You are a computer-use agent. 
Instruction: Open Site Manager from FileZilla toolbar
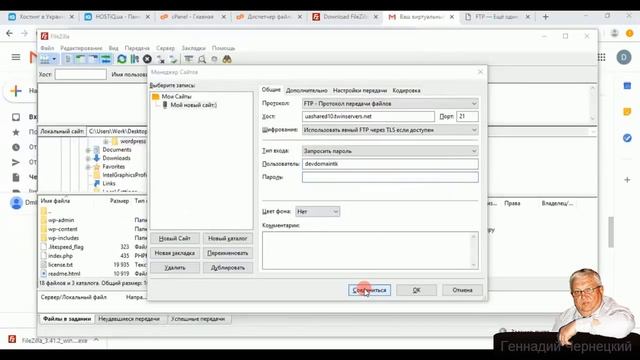tap(45, 59)
